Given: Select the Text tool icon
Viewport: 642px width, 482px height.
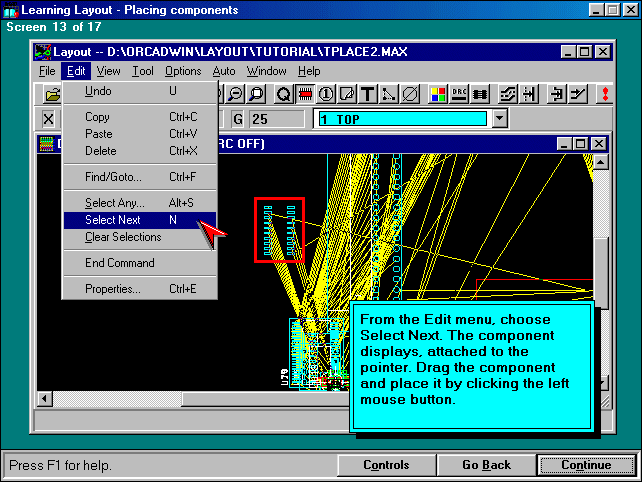Looking at the screenshot, I should pyautogui.click(x=367, y=94).
